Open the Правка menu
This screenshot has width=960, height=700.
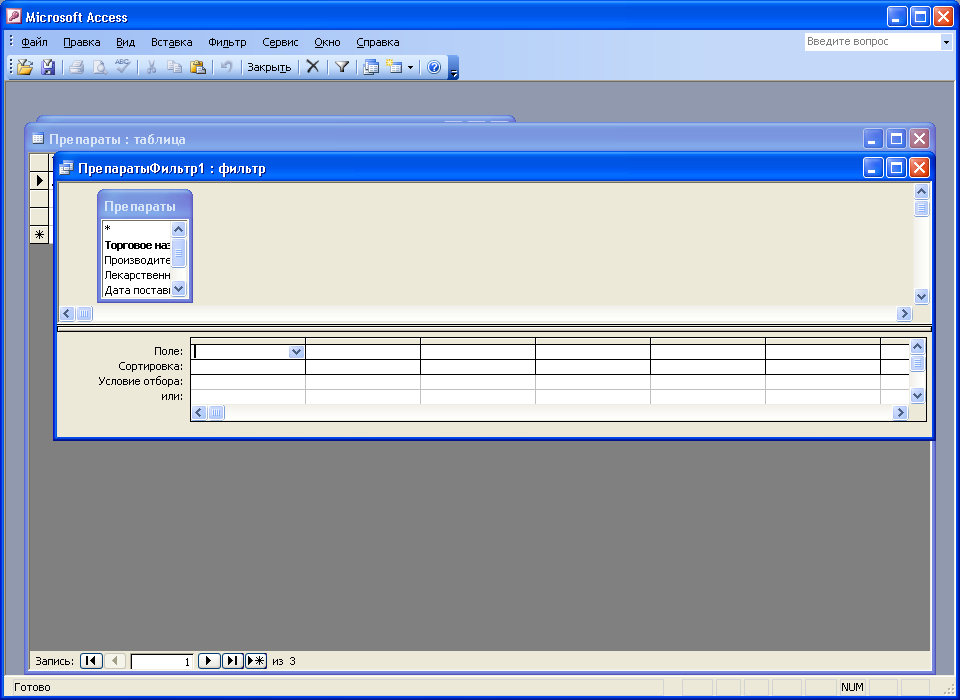click(x=81, y=42)
